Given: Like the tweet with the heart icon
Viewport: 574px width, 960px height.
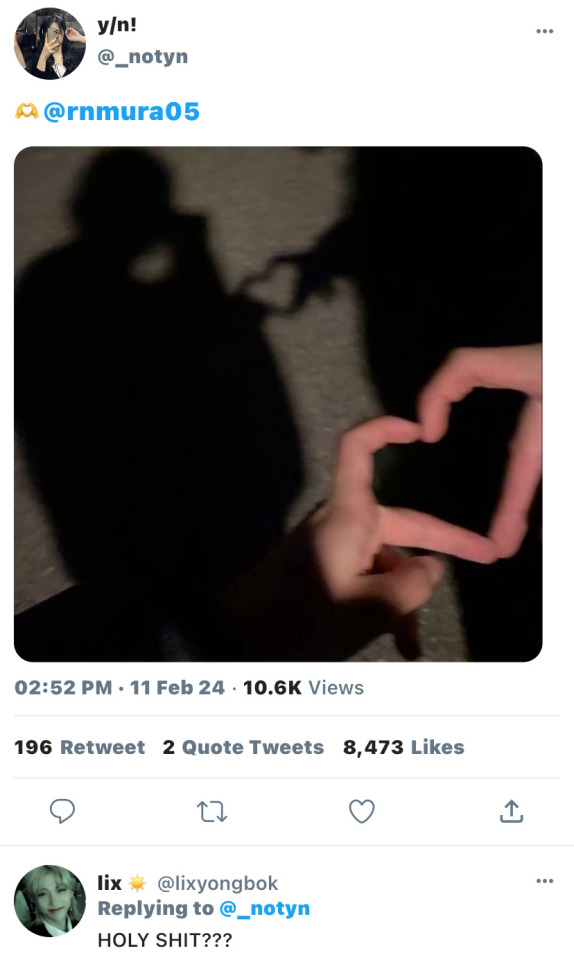Looking at the screenshot, I should 362,811.
